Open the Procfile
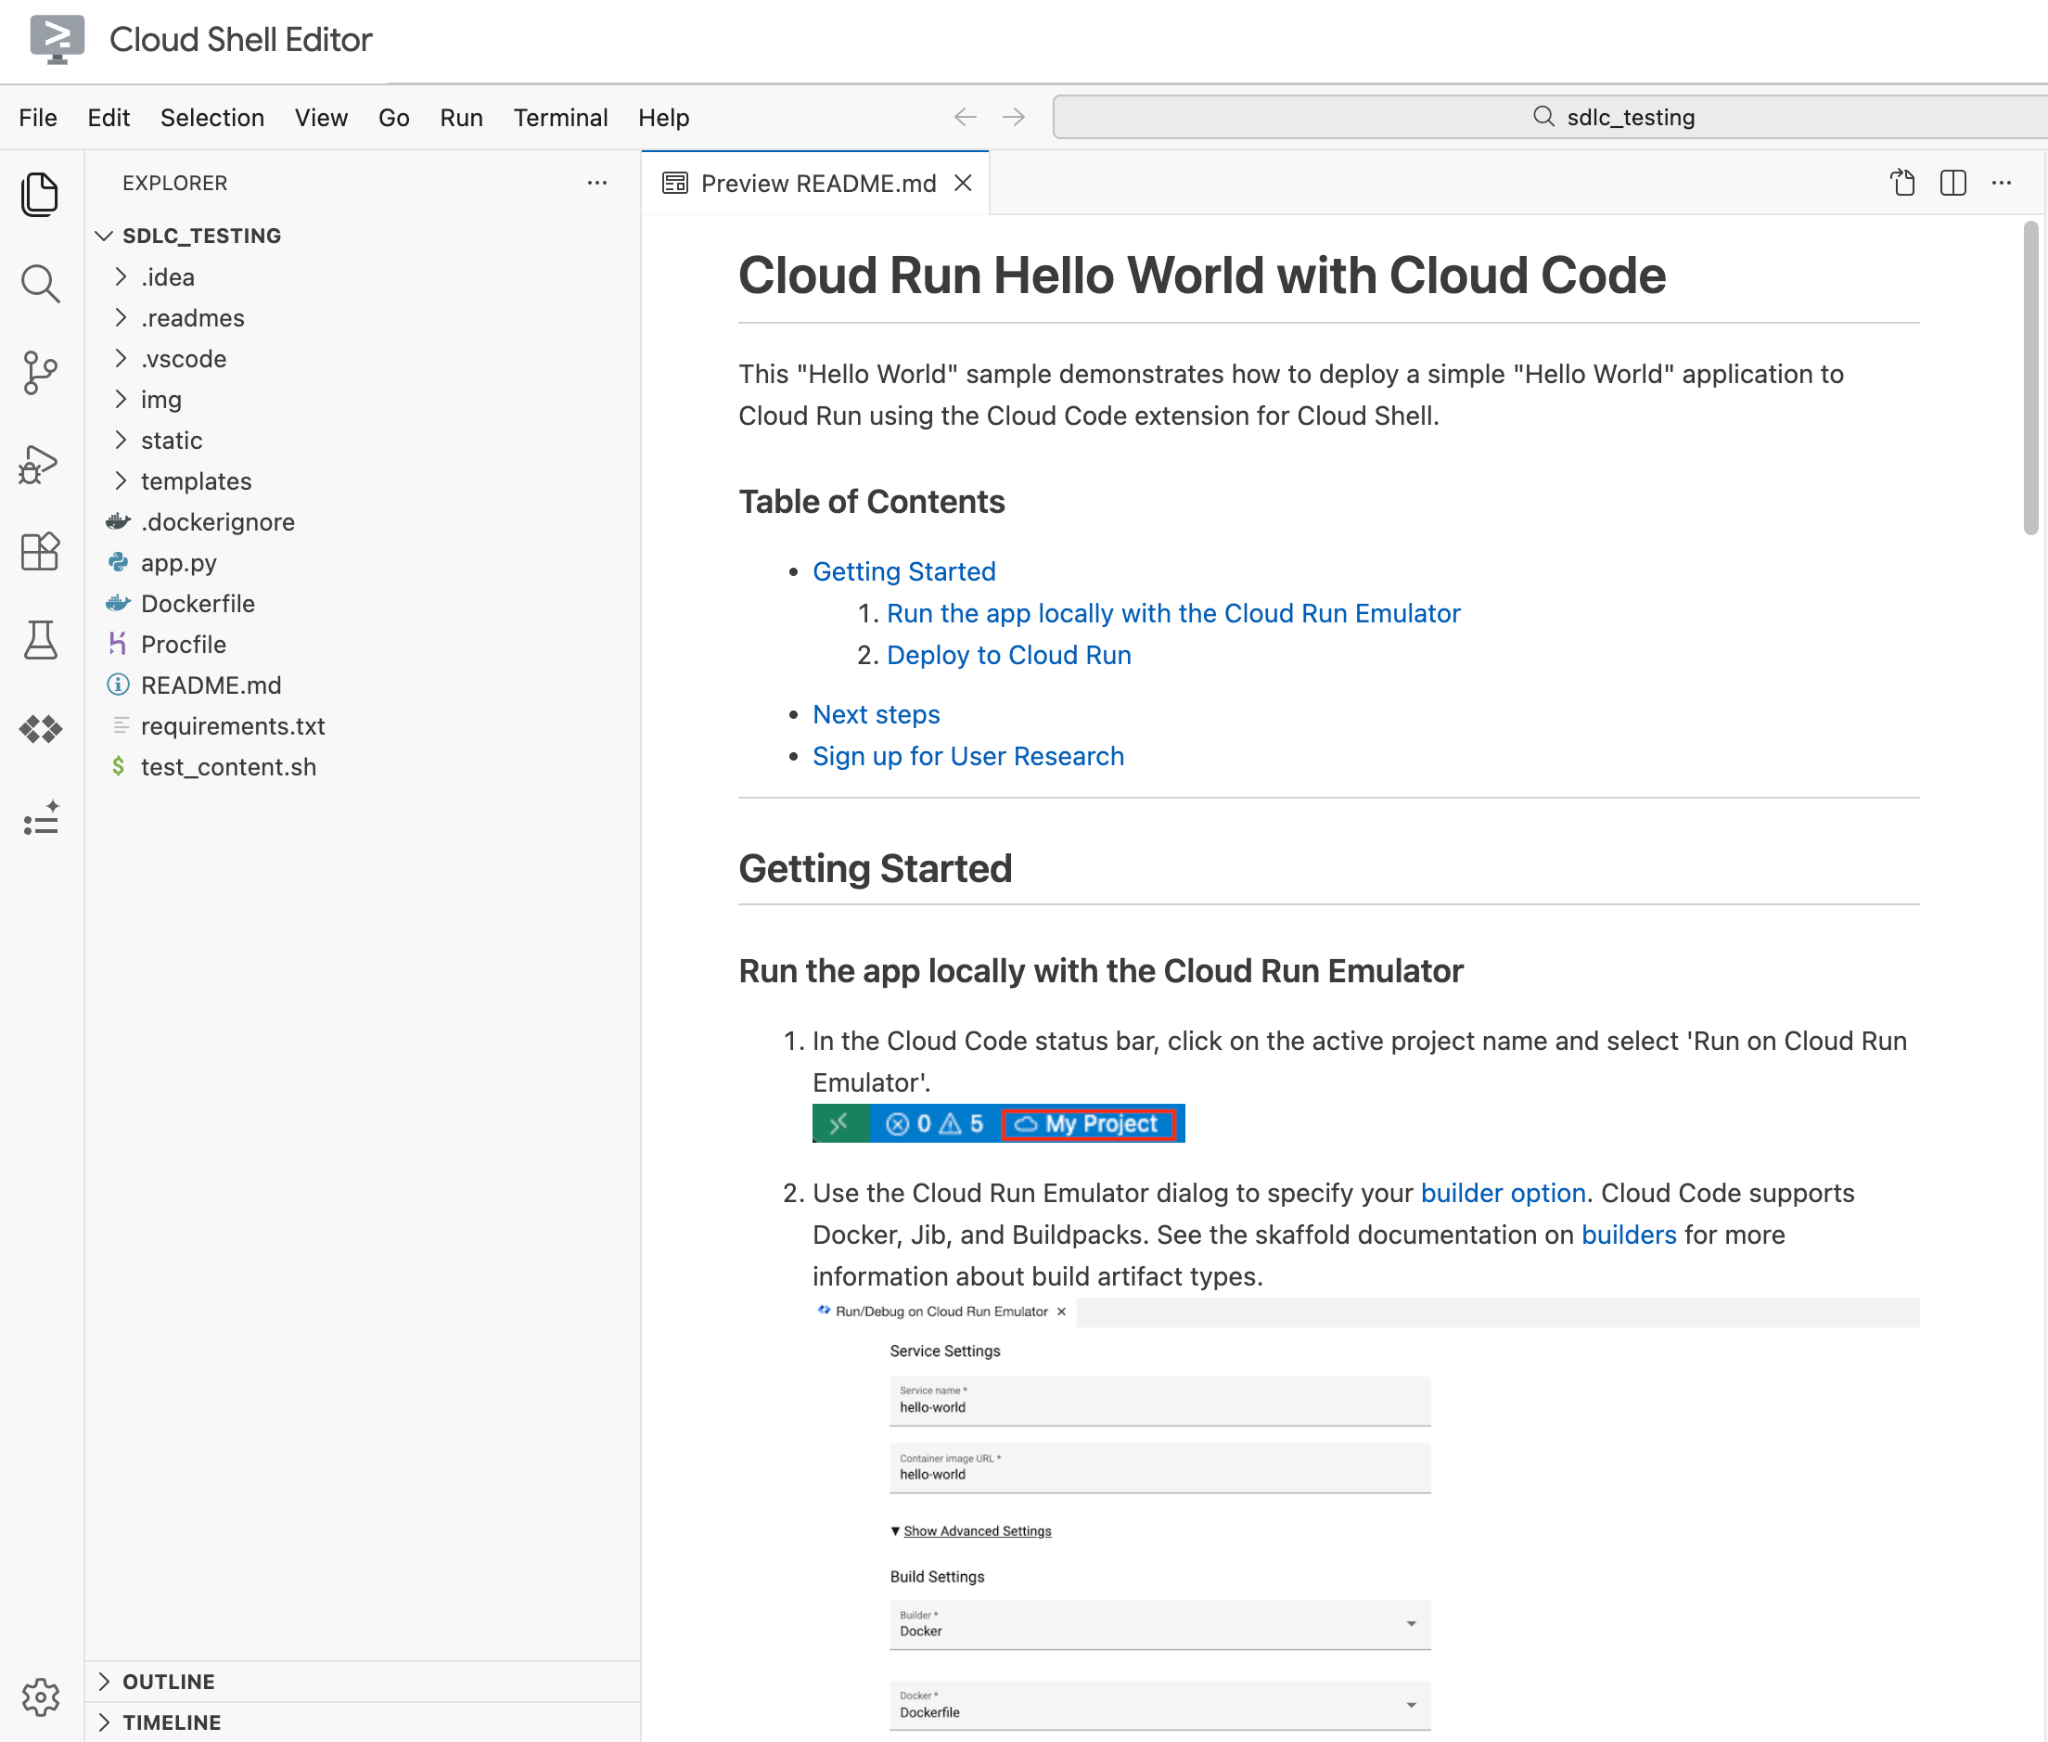The image size is (2048, 1742). (362, 645)
